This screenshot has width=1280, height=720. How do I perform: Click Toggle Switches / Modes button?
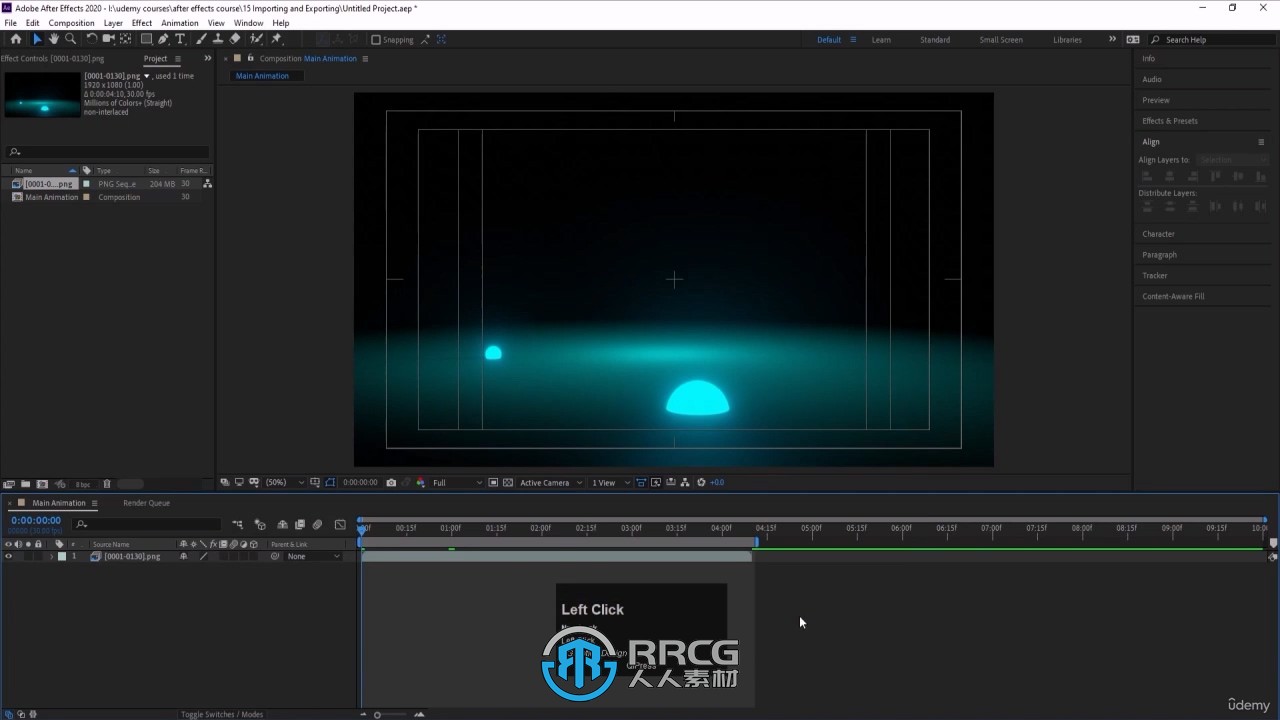coord(222,714)
